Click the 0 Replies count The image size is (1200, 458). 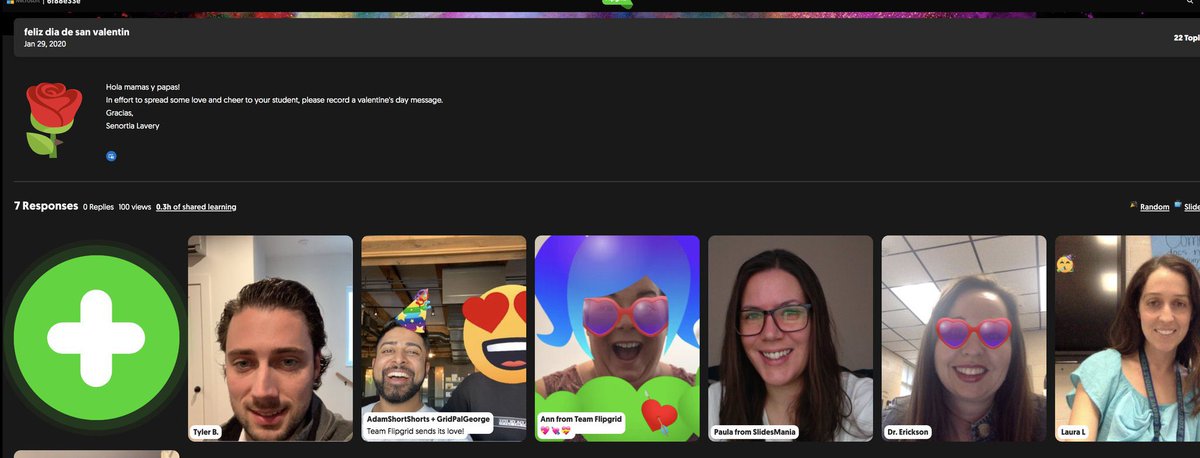point(98,207)
